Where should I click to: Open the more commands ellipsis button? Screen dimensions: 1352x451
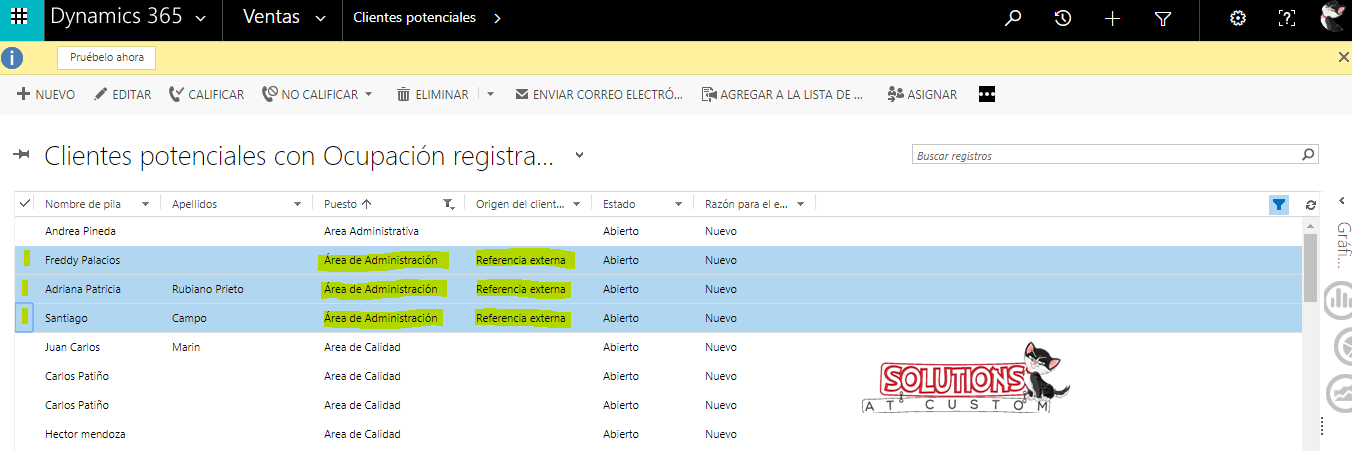click(987, 94)
